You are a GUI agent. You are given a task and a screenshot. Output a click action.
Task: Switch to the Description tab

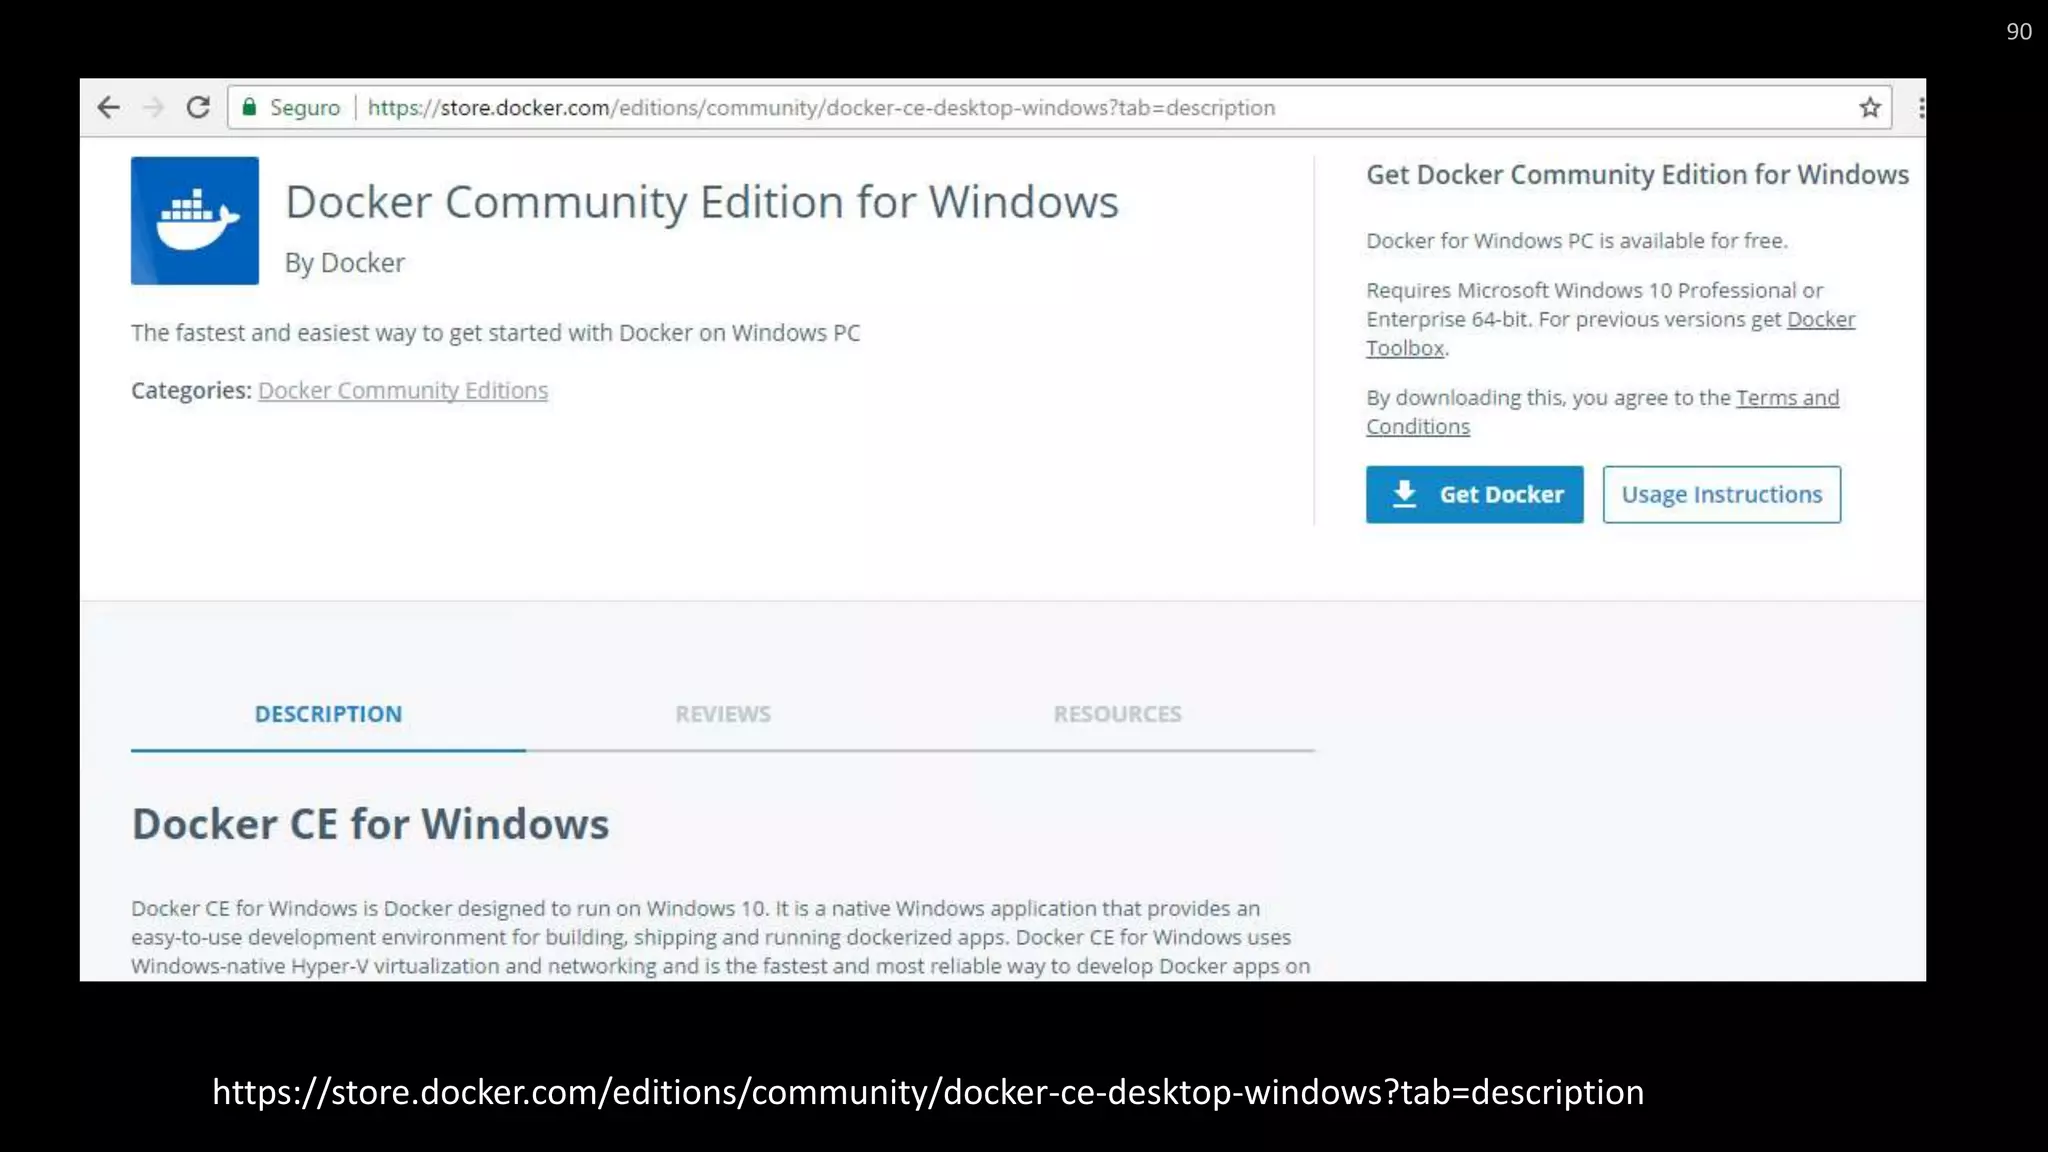pos(328,714)
